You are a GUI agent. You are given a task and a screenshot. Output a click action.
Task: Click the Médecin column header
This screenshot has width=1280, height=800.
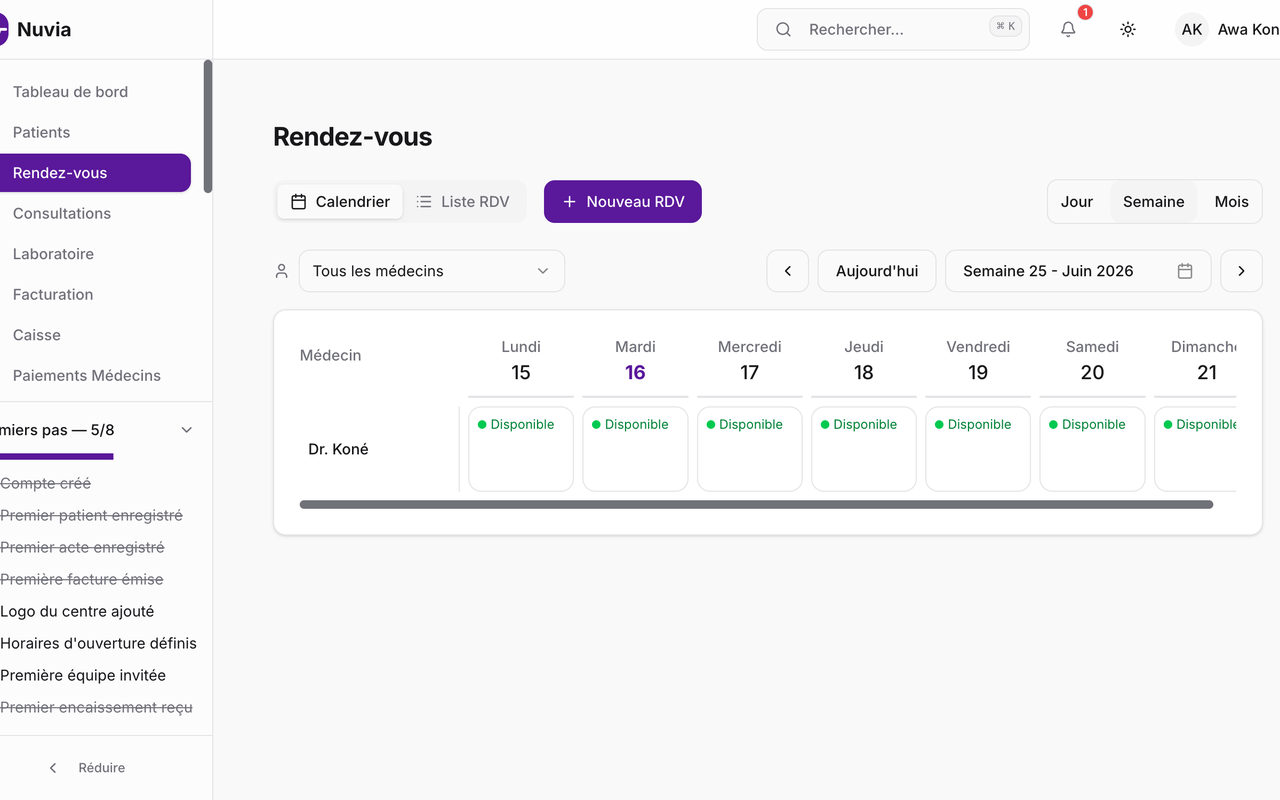331,355
